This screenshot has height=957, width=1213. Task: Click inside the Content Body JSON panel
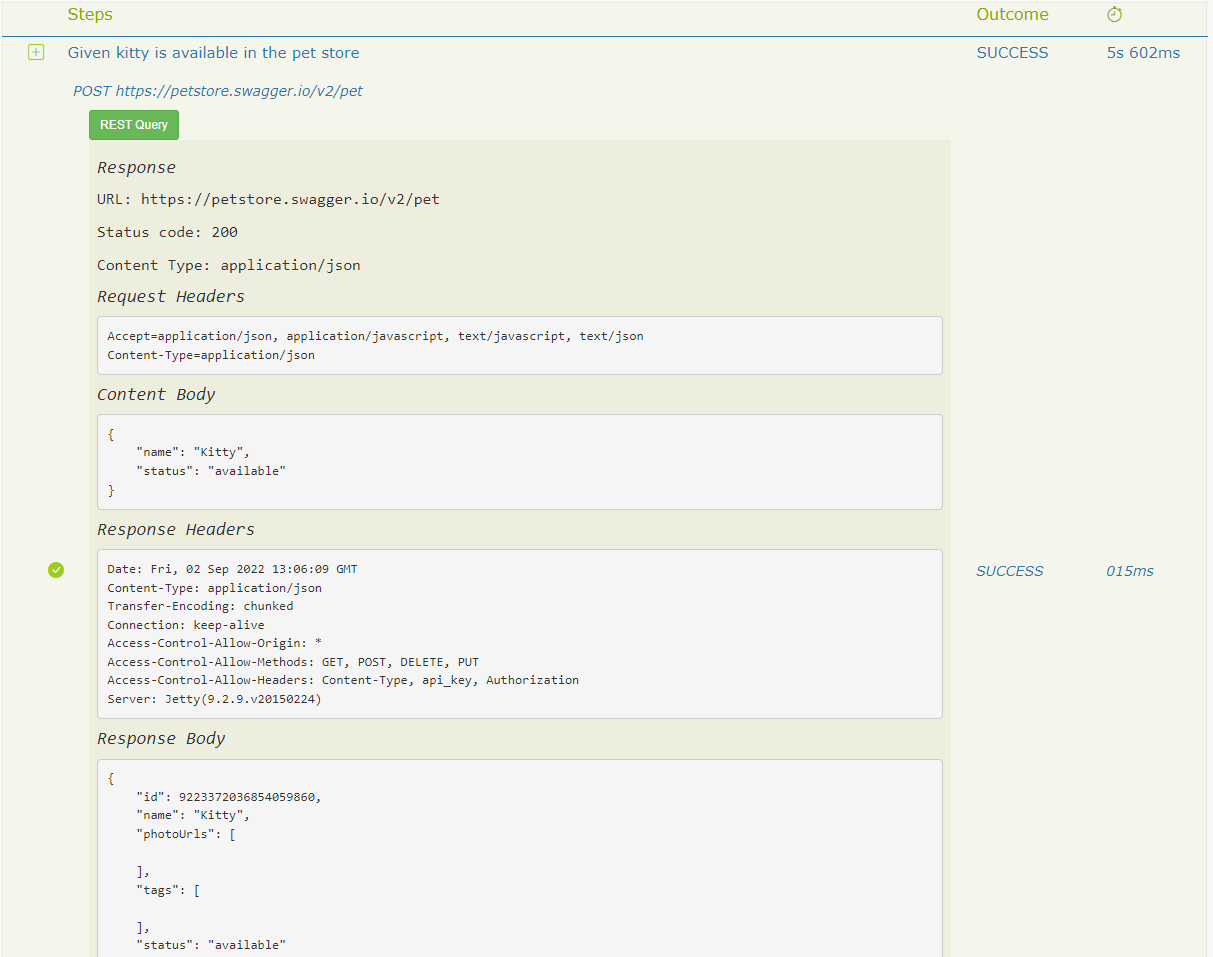point(520,461)
